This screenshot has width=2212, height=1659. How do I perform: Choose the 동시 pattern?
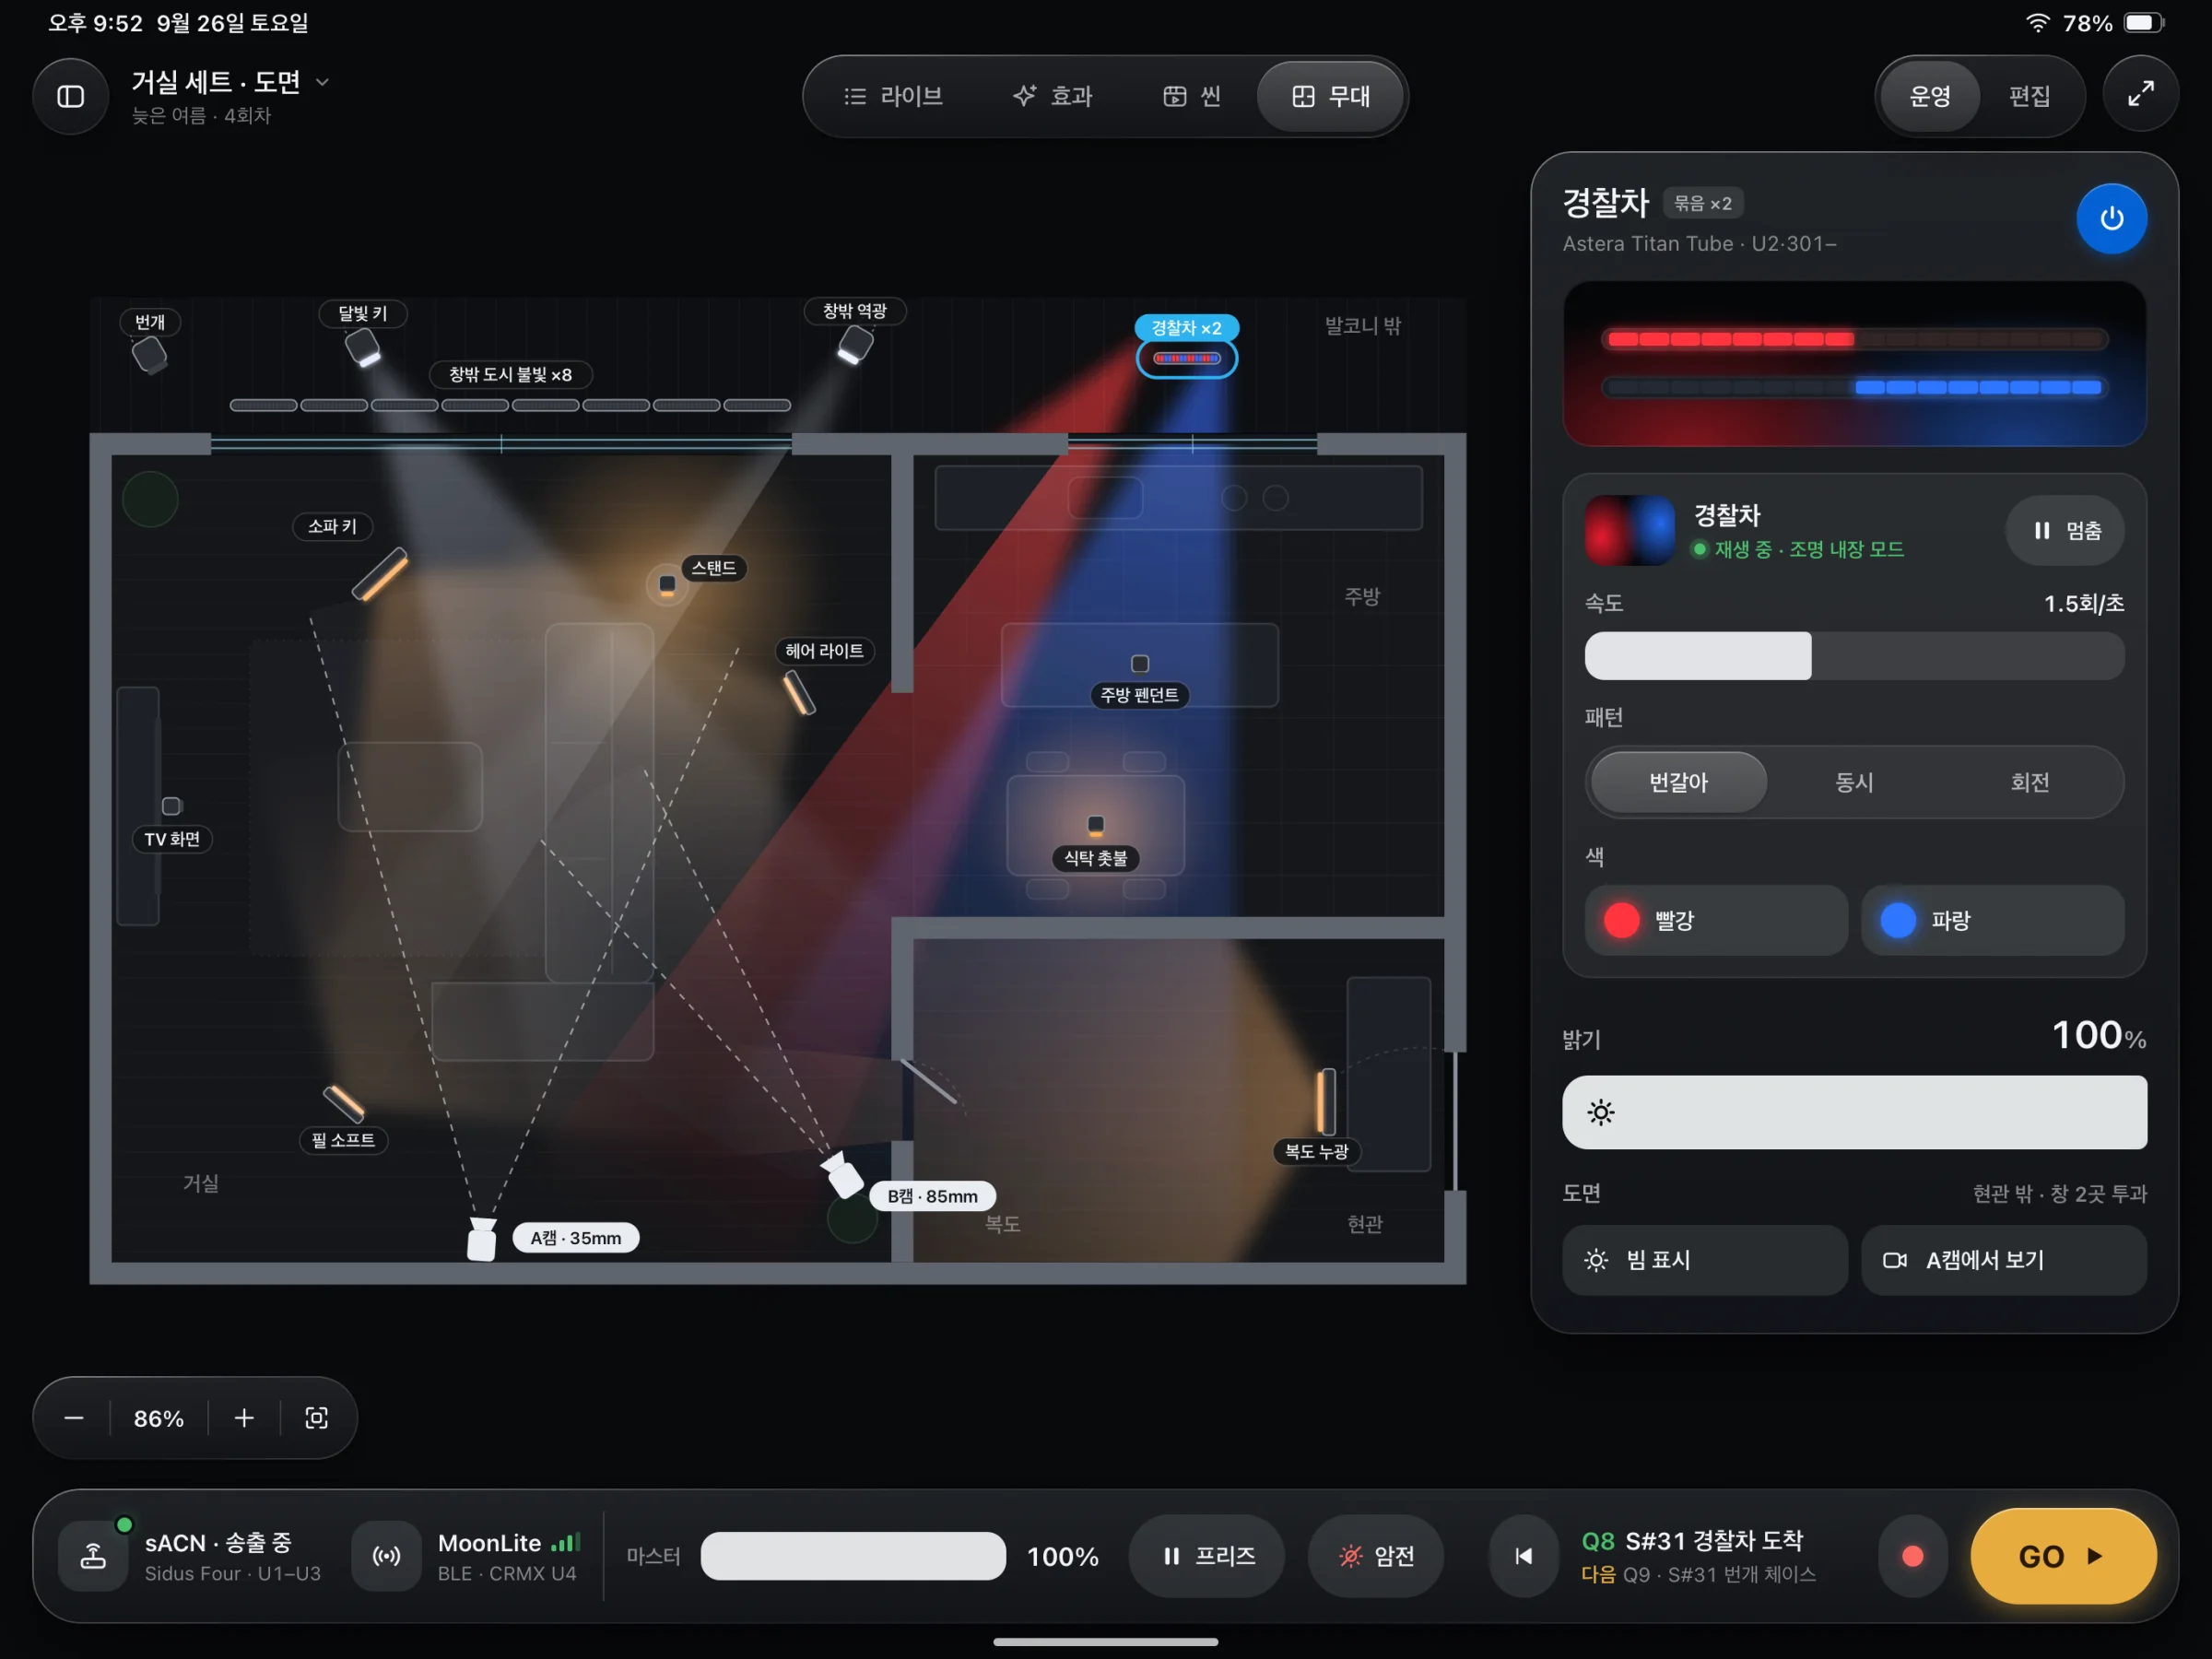[1854, 782]
